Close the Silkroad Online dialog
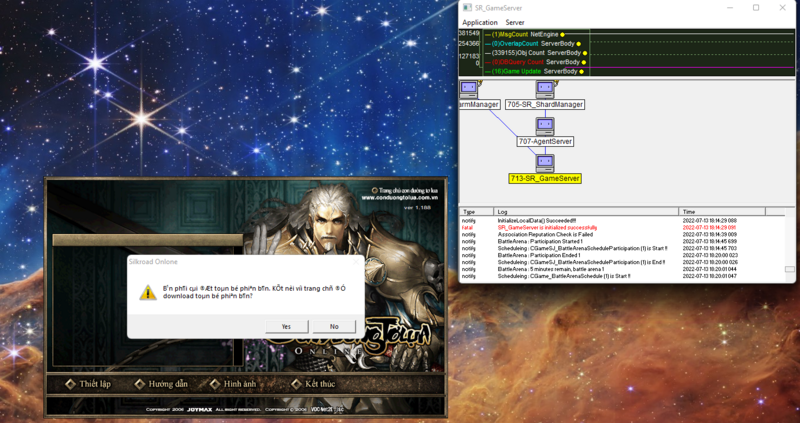The height and width of the screenshot is (423, 800). coord(356,262)
